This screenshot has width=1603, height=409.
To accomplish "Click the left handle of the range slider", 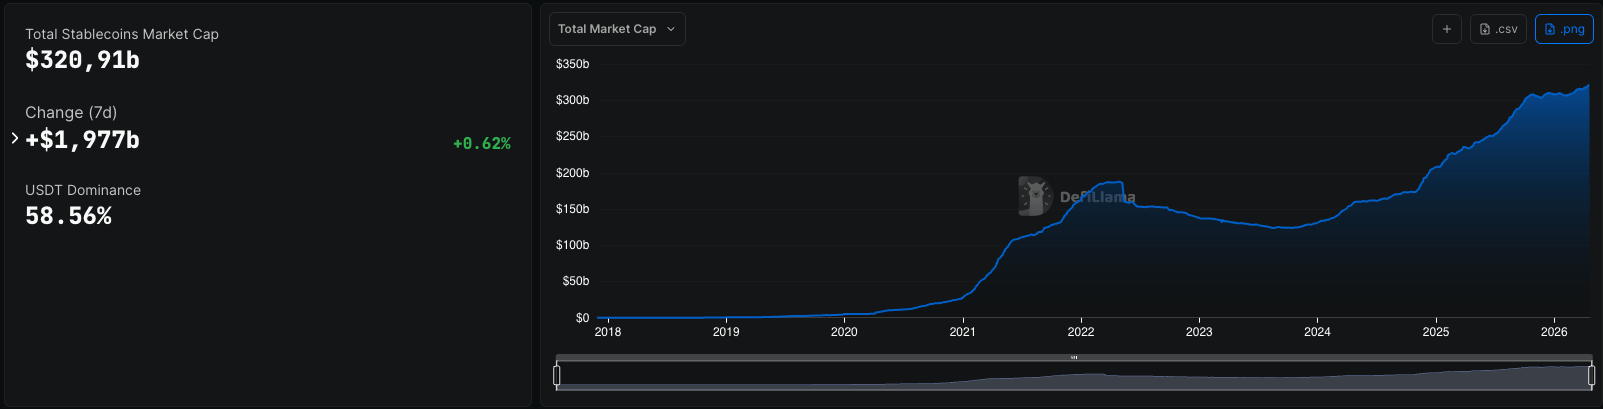I will [557, 375].
